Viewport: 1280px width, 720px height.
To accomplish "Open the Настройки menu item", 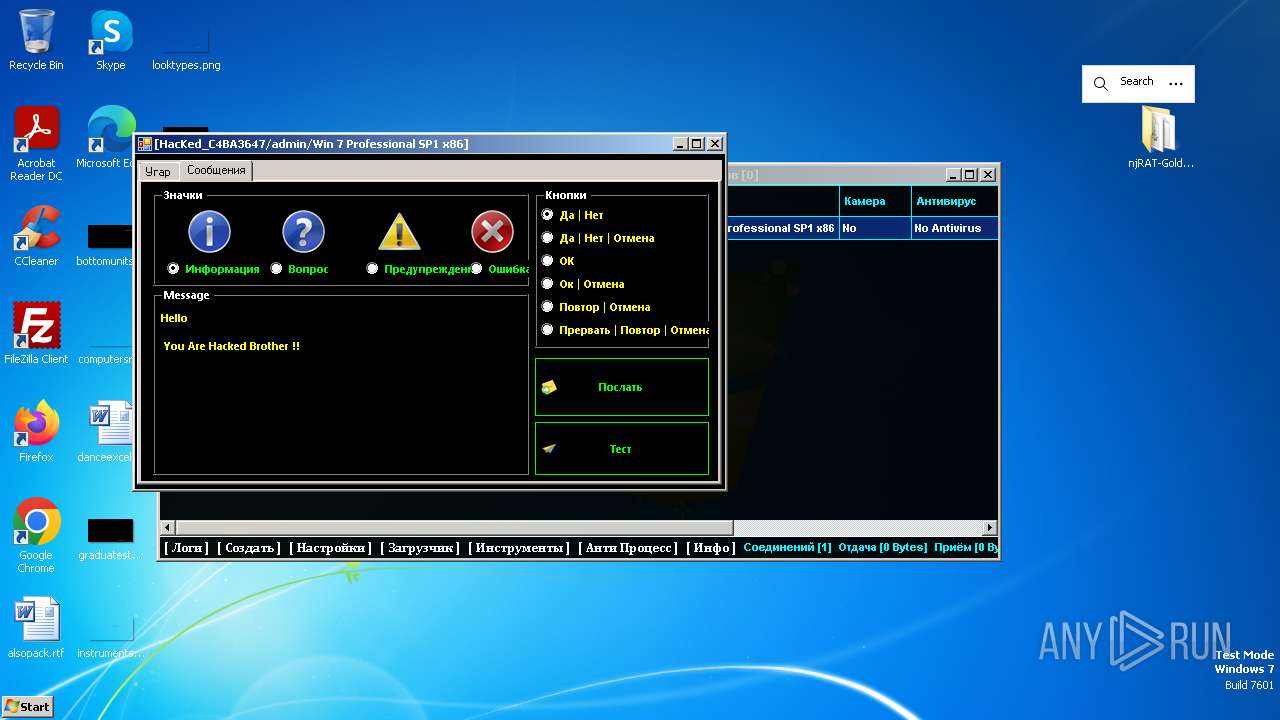I will point(330,548).
